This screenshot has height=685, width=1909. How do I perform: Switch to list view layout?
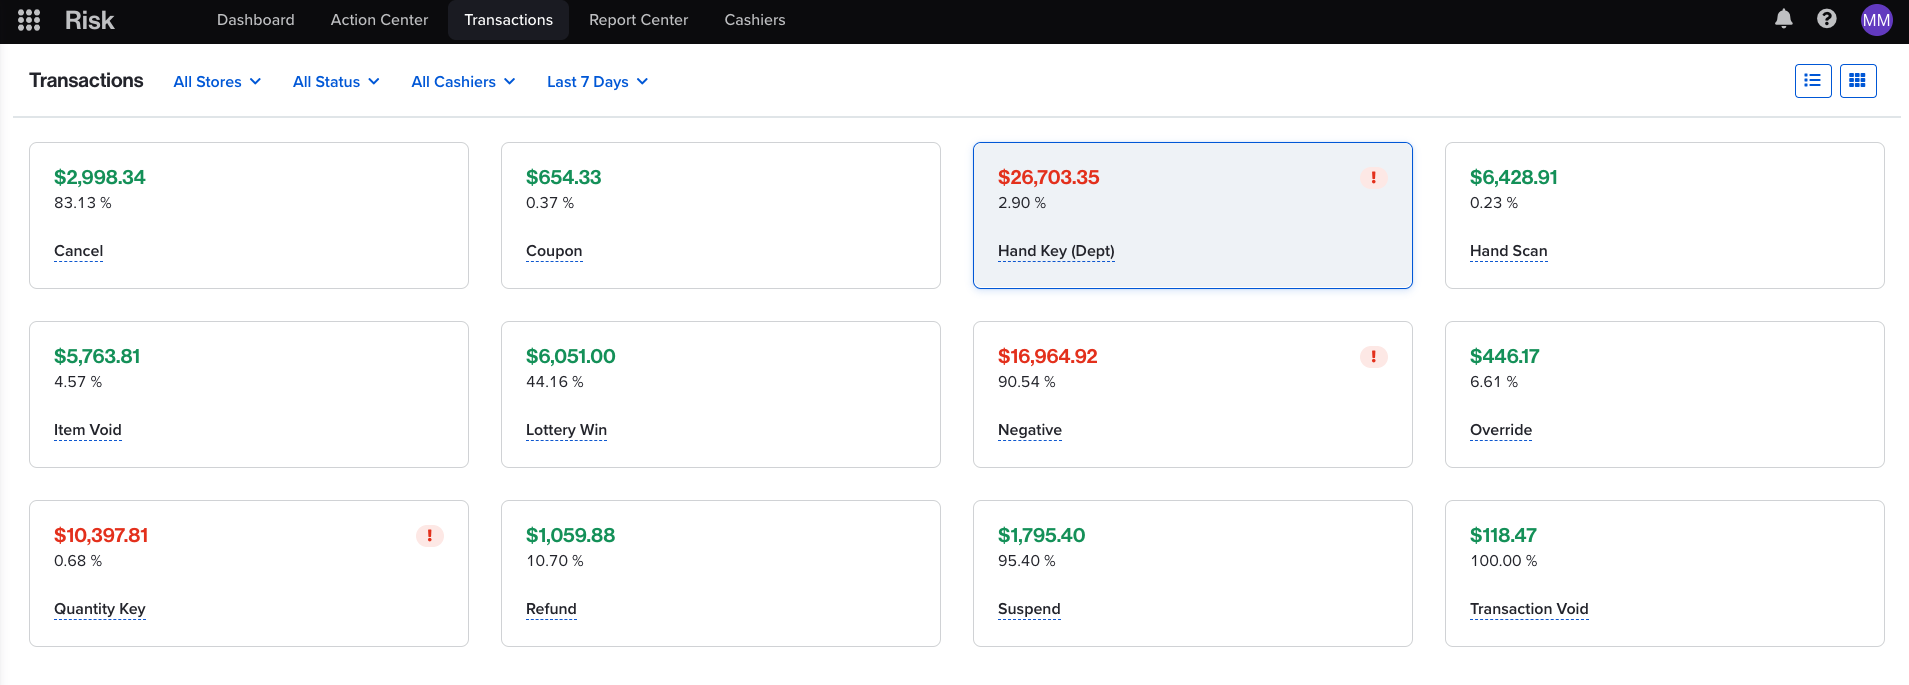1812,81
